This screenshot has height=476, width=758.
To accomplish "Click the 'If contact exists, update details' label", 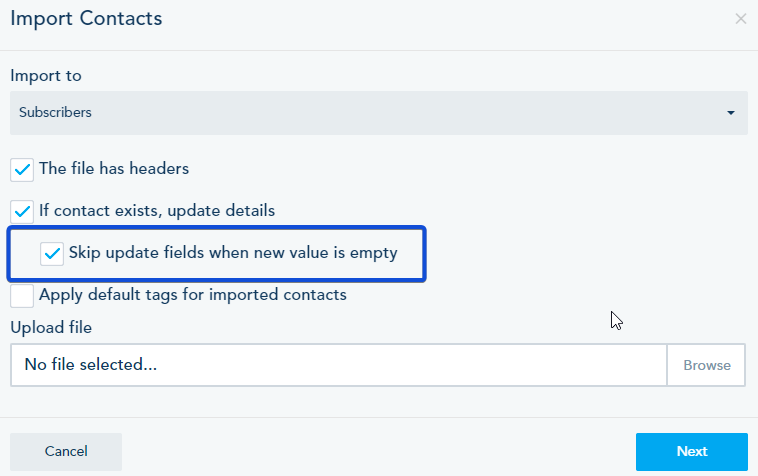I will (x=157, y=211).
